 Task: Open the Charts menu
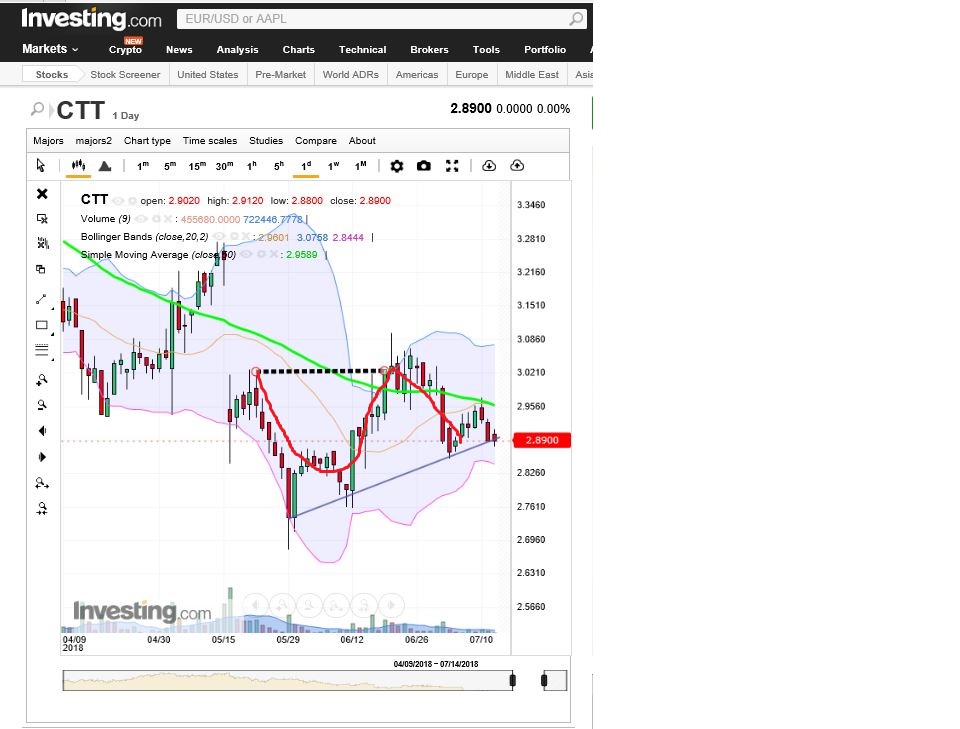299,50
